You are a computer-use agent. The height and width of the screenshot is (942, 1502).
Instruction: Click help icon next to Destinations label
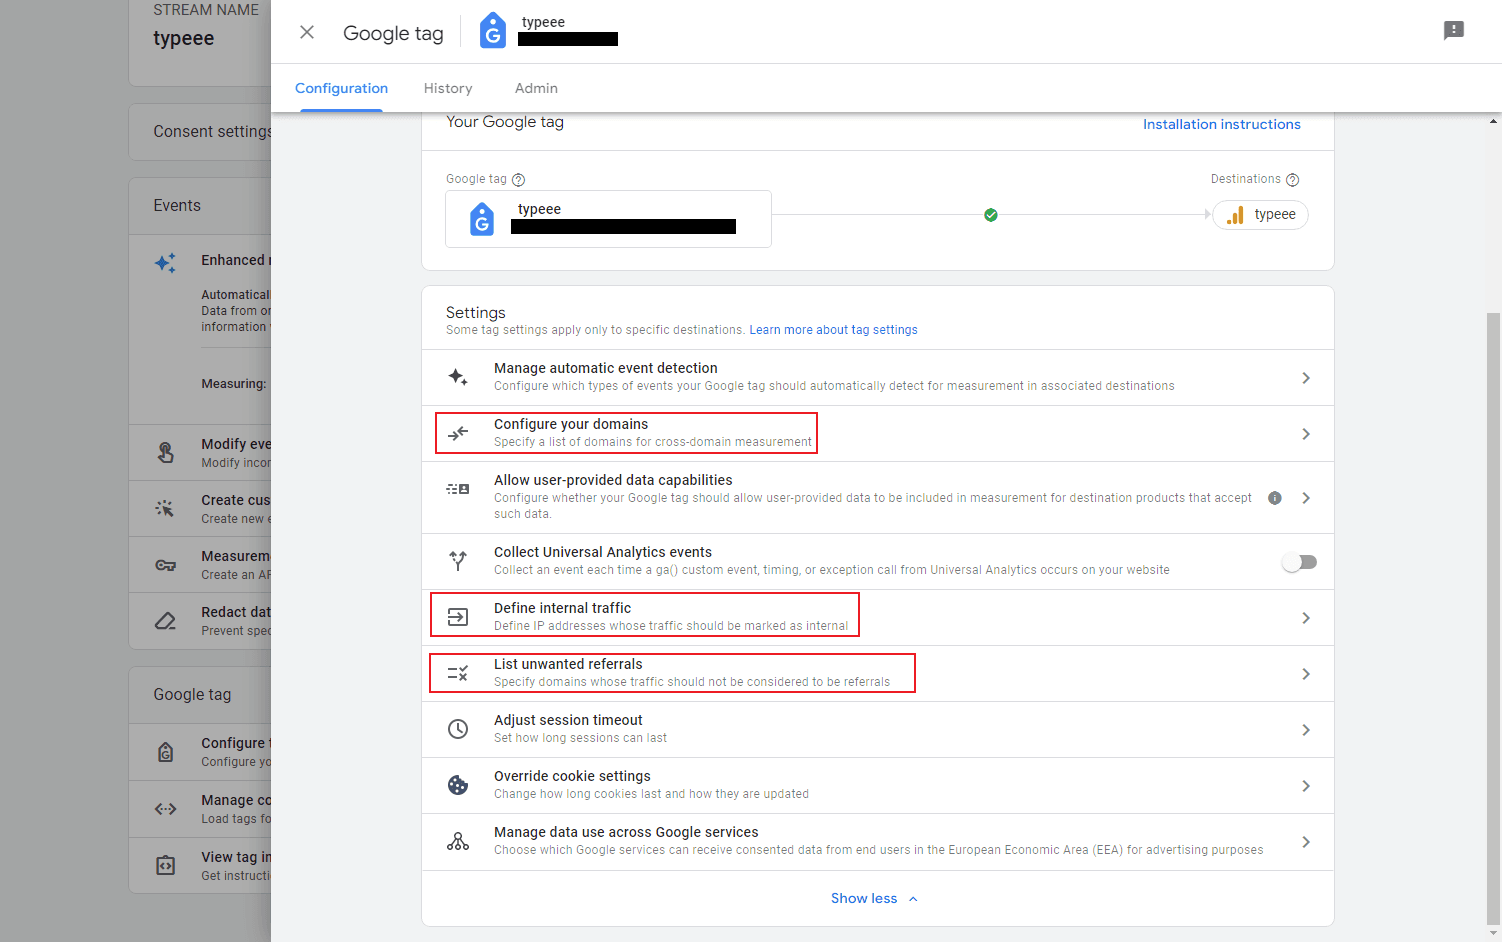point(1292,180)
